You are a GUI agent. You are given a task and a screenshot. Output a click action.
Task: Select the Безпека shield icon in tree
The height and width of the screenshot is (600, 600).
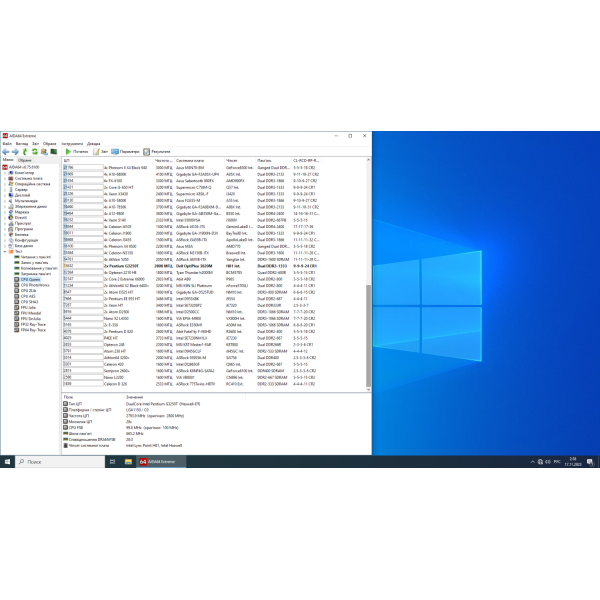click(11, 235)
